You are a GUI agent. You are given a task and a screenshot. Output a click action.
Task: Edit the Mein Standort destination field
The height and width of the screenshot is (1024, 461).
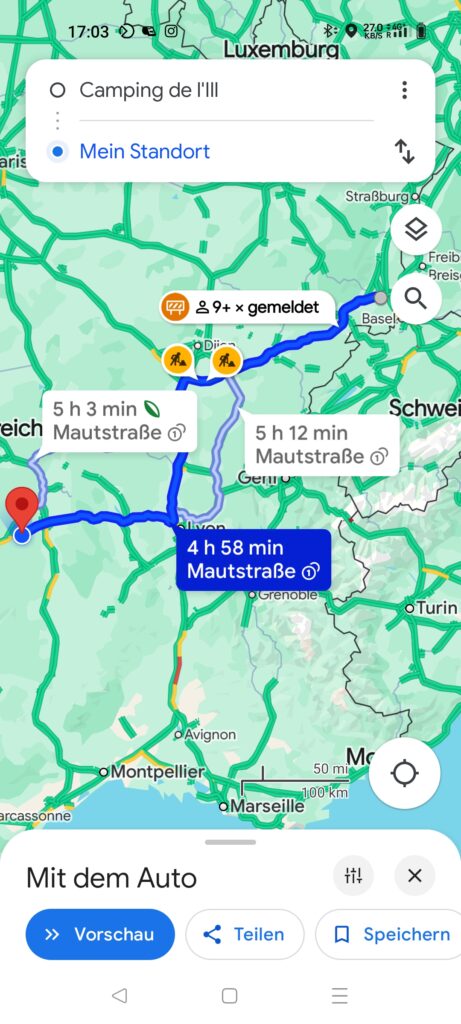pos(226,152)
